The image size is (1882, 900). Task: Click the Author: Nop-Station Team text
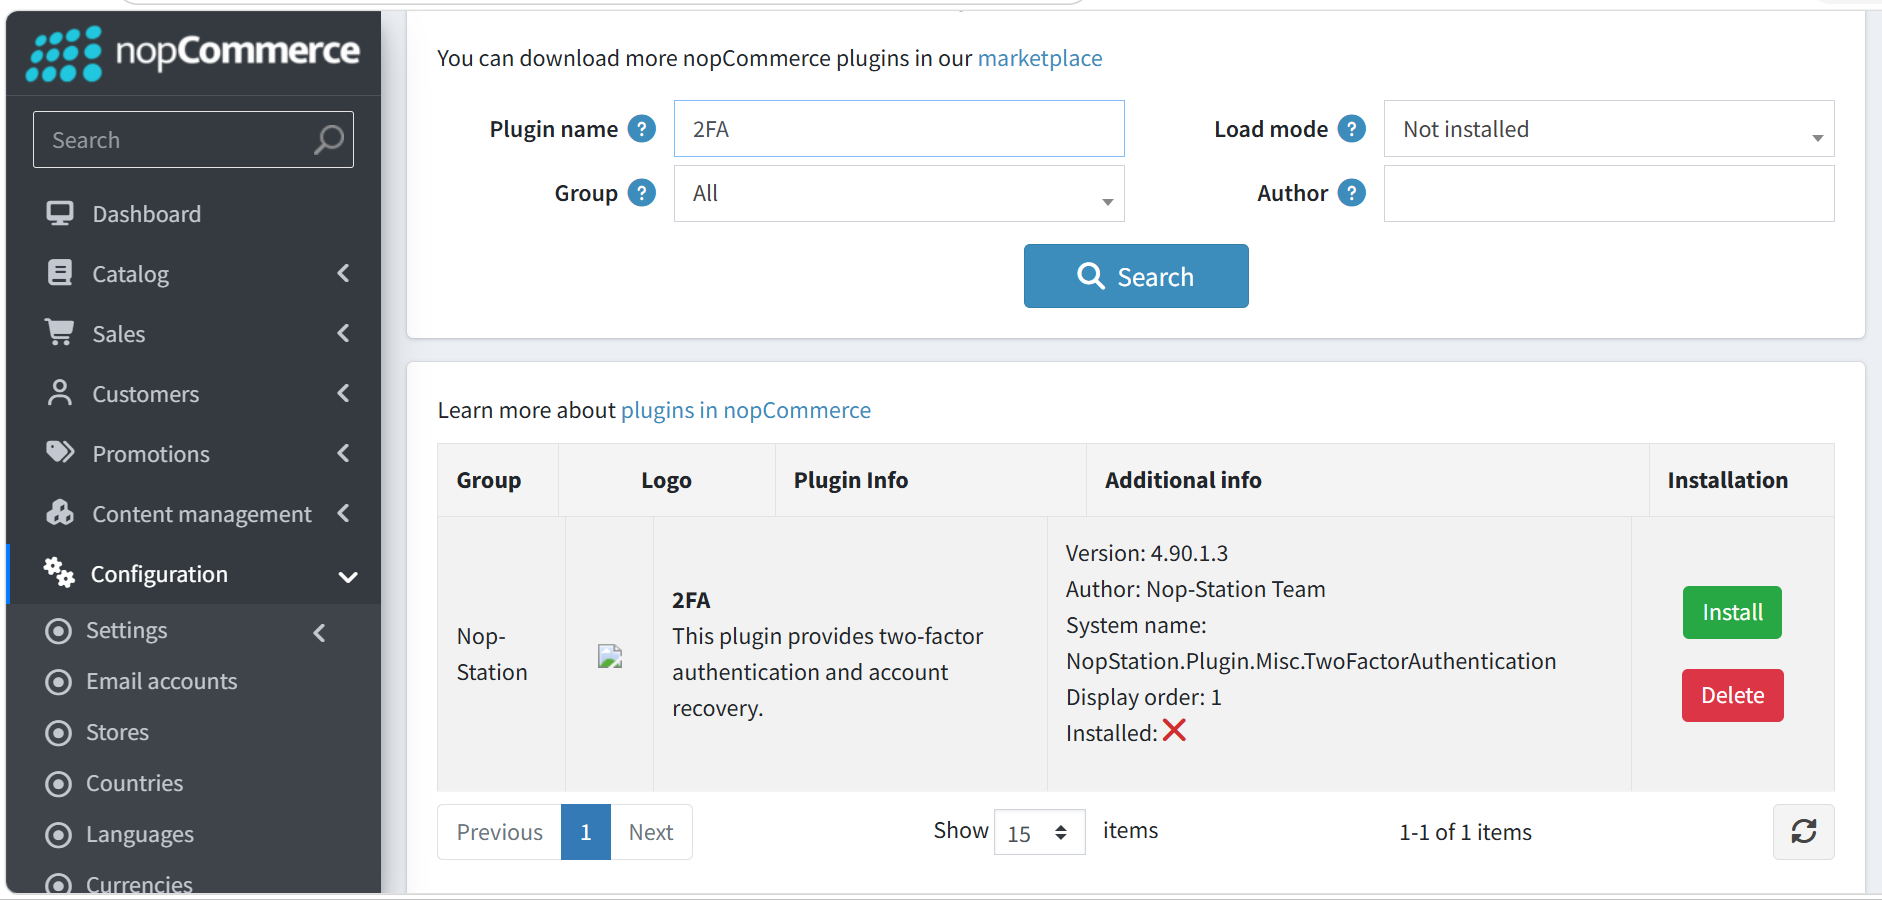(x=1196, y=589)
